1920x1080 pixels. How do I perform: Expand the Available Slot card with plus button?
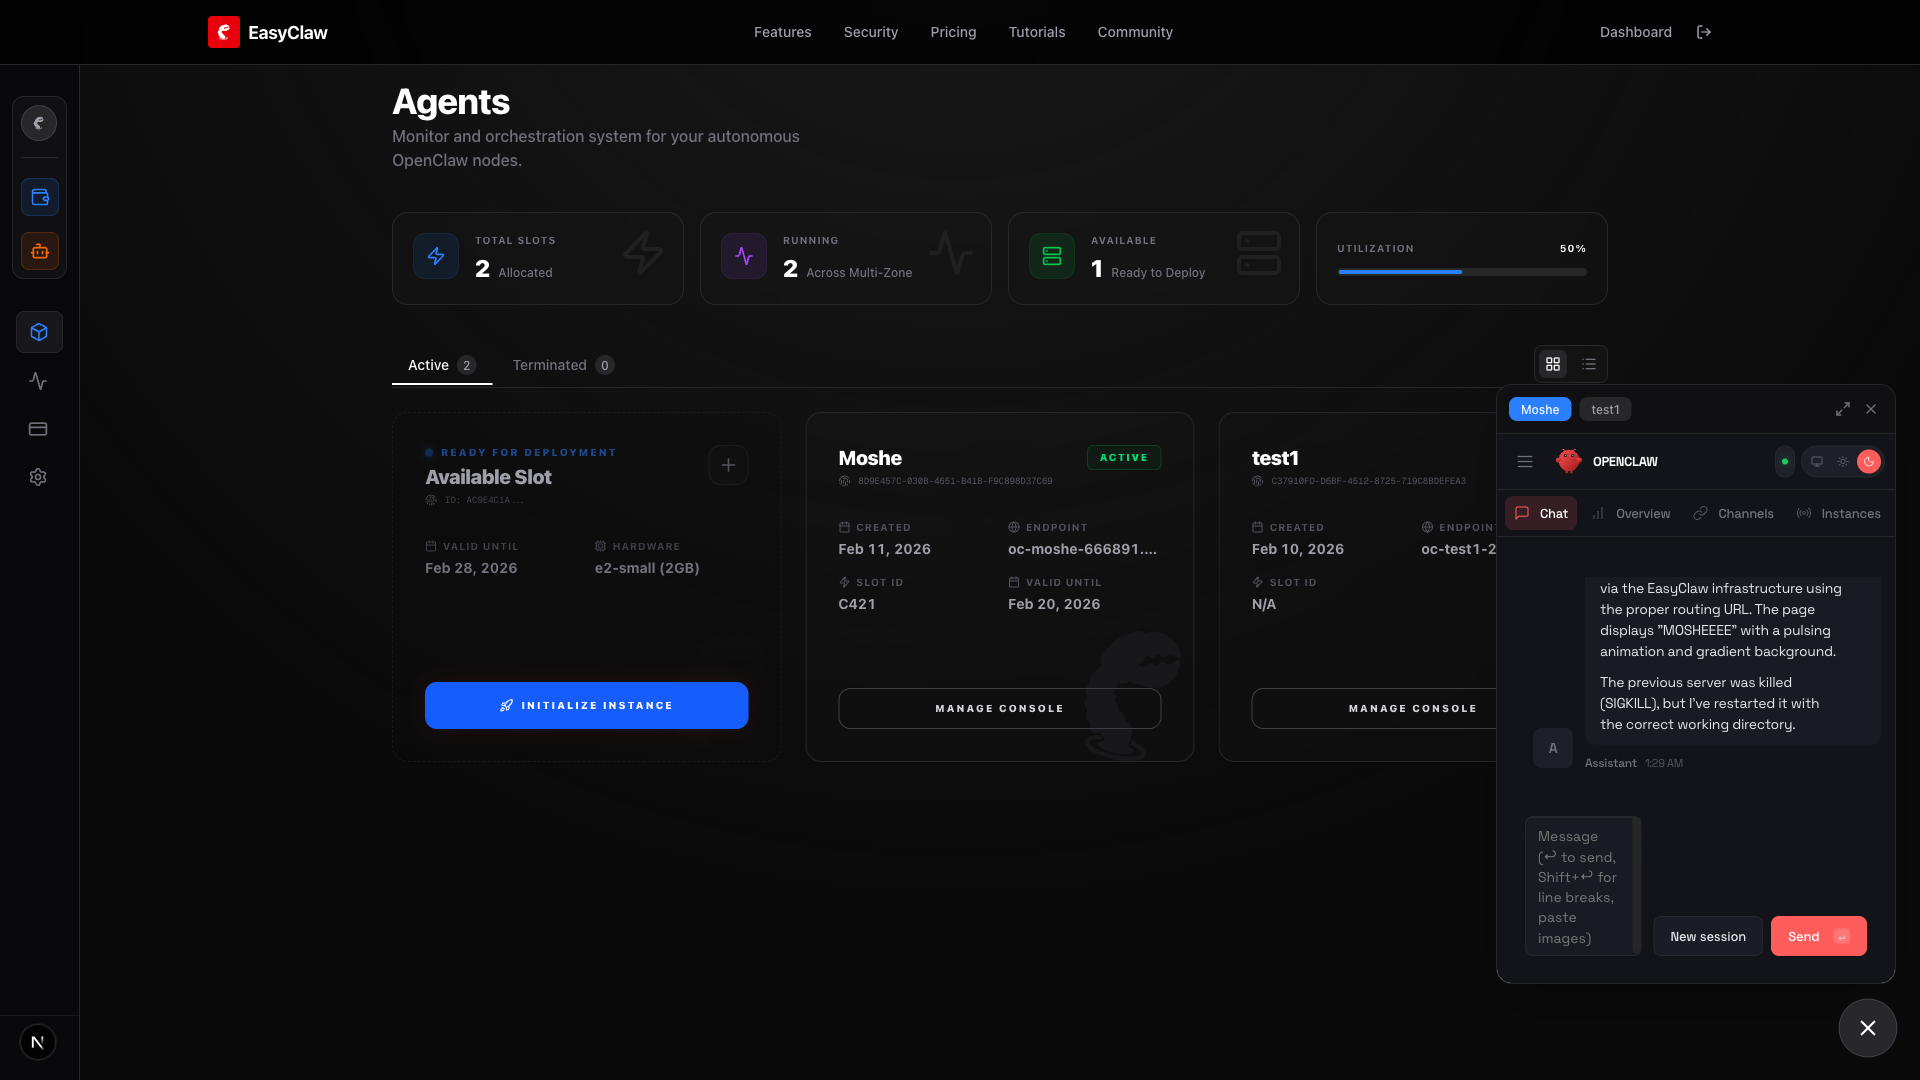(728, 465)
